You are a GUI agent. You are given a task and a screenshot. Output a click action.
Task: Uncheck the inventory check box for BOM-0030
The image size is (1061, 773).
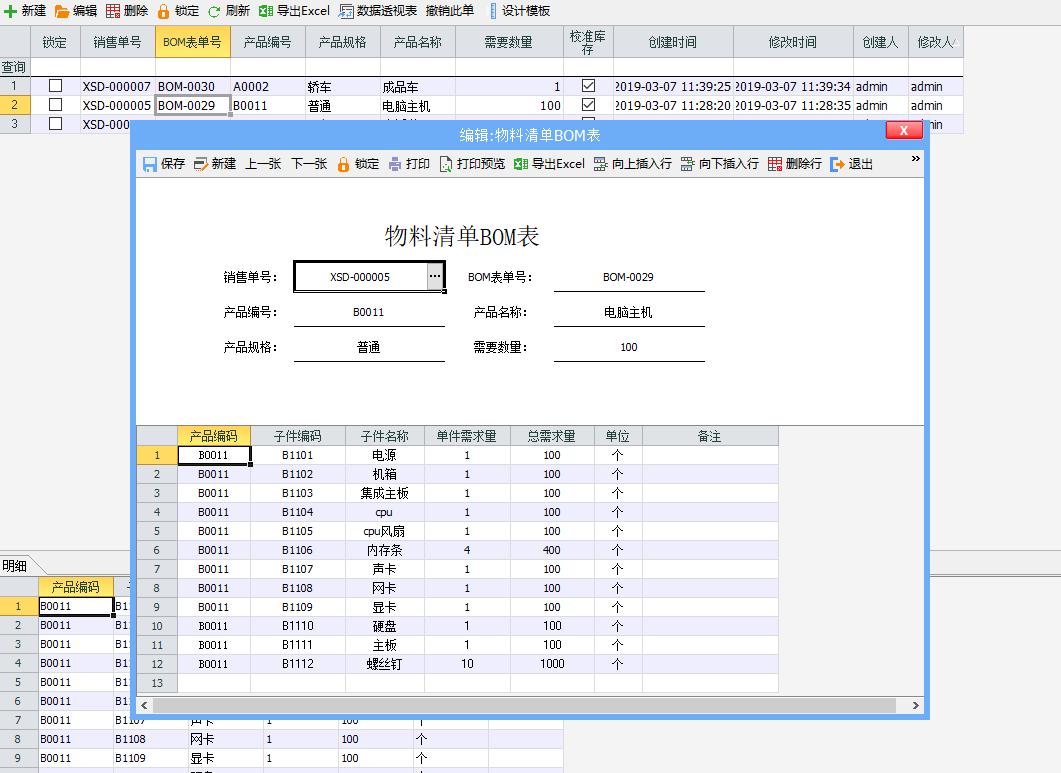(588, 86)
